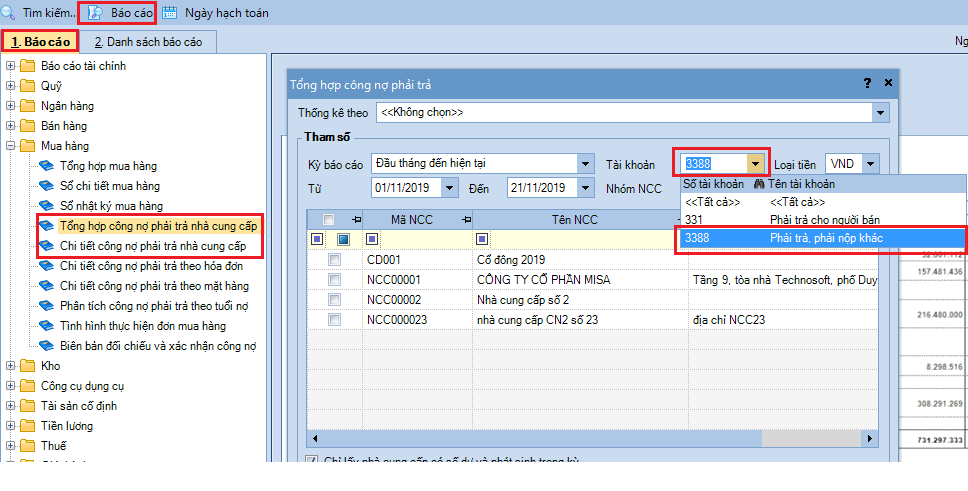Click the binoculars icon beside Tên tài khoản
This screenshot has height=491, width=968.
pyautogui.click(x=758, y=184)
